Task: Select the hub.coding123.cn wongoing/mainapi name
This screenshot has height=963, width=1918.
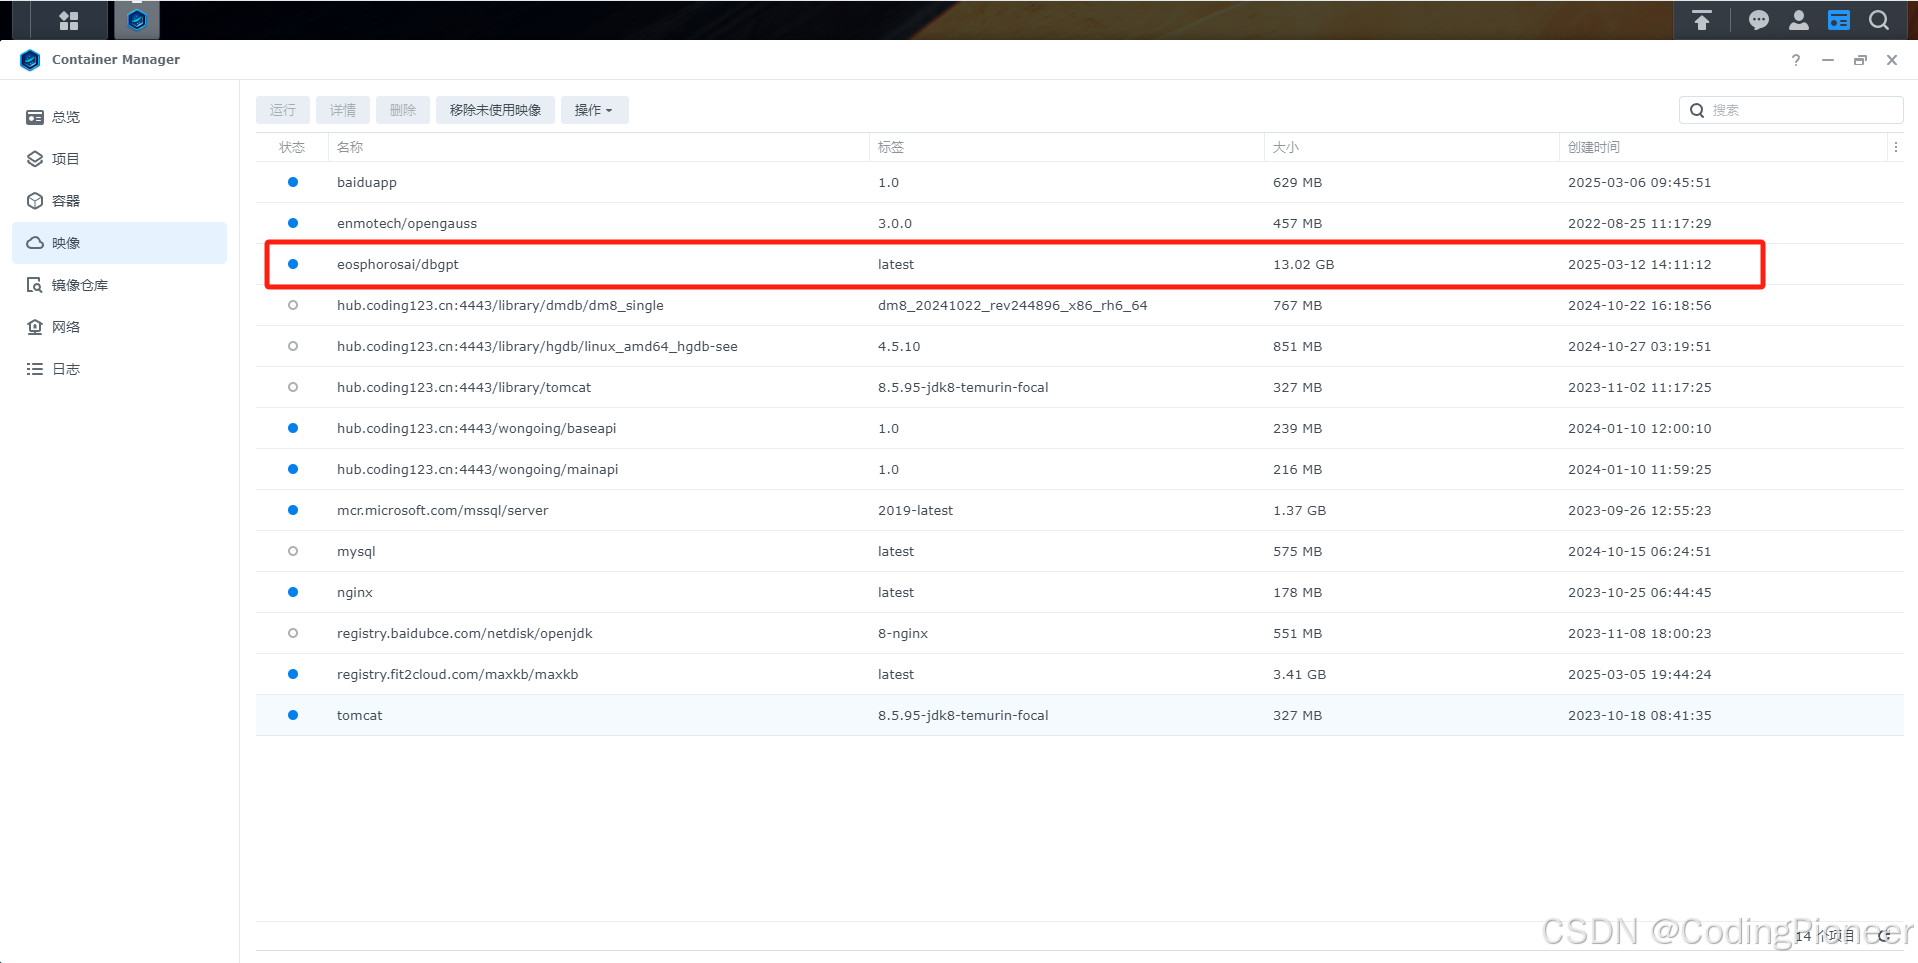Action: click(x=478, y=469)
